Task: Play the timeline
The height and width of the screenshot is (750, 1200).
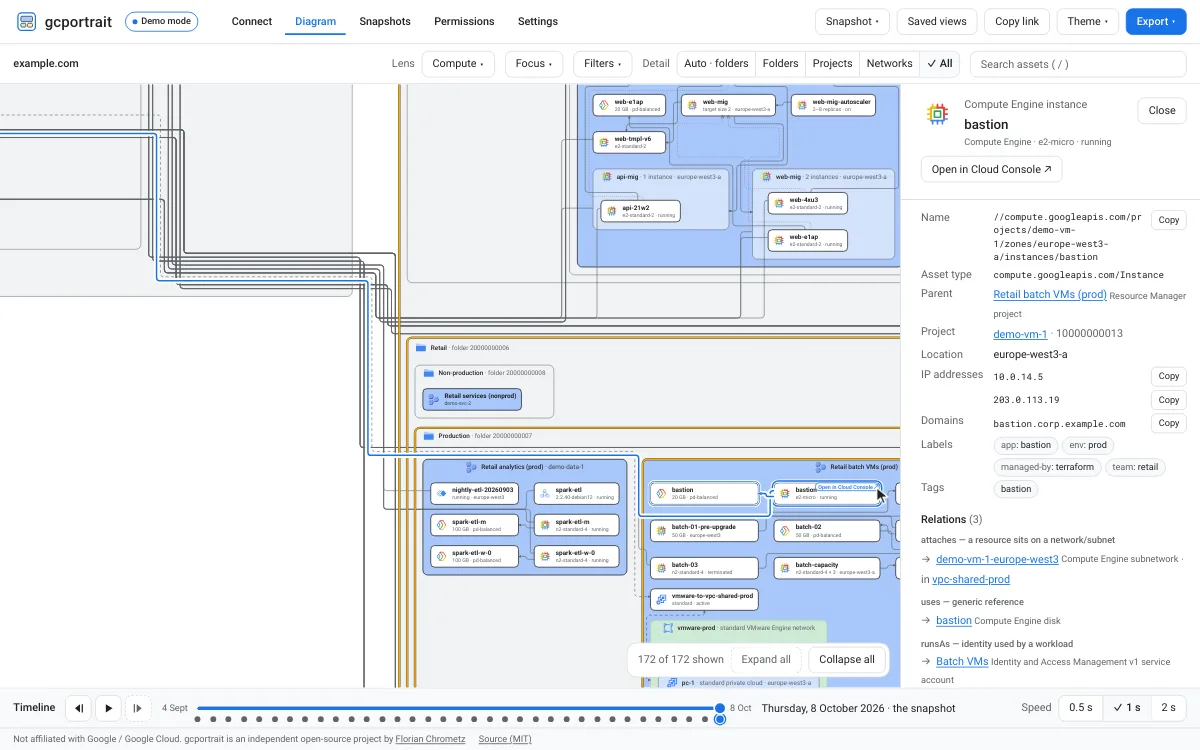Action: 109,708
